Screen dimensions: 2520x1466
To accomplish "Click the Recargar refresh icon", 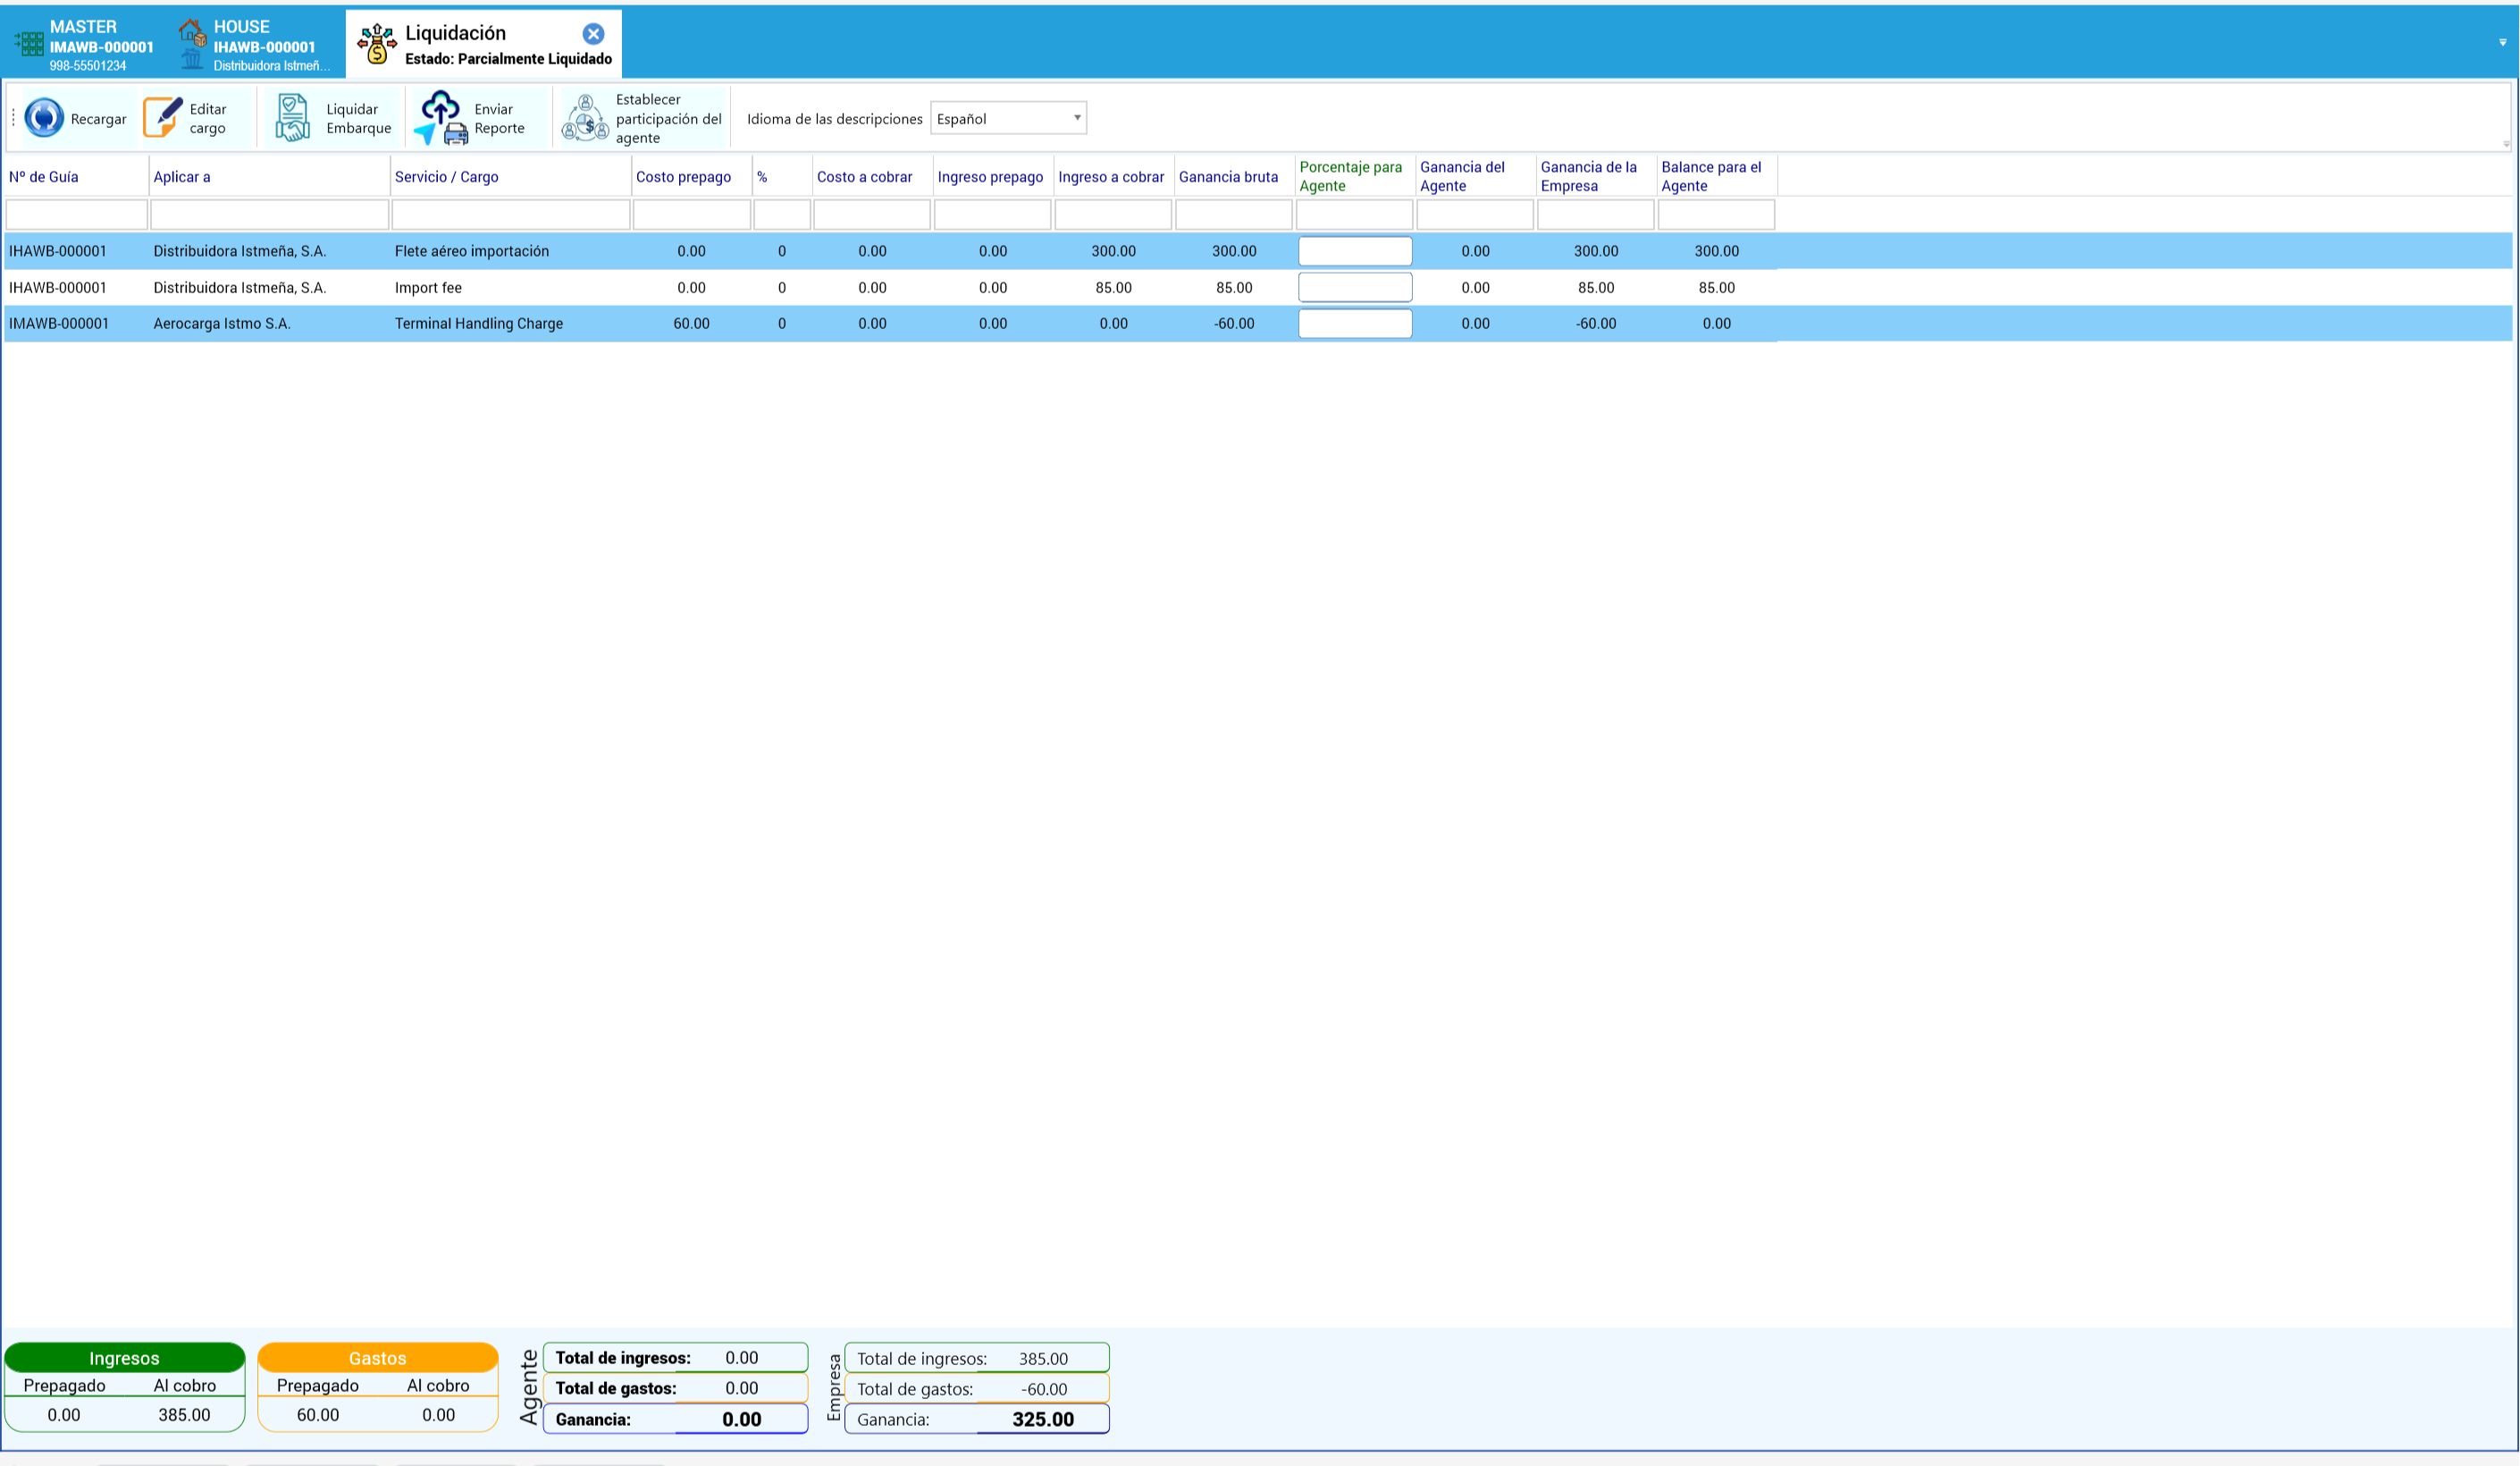I will pos(44,118).
